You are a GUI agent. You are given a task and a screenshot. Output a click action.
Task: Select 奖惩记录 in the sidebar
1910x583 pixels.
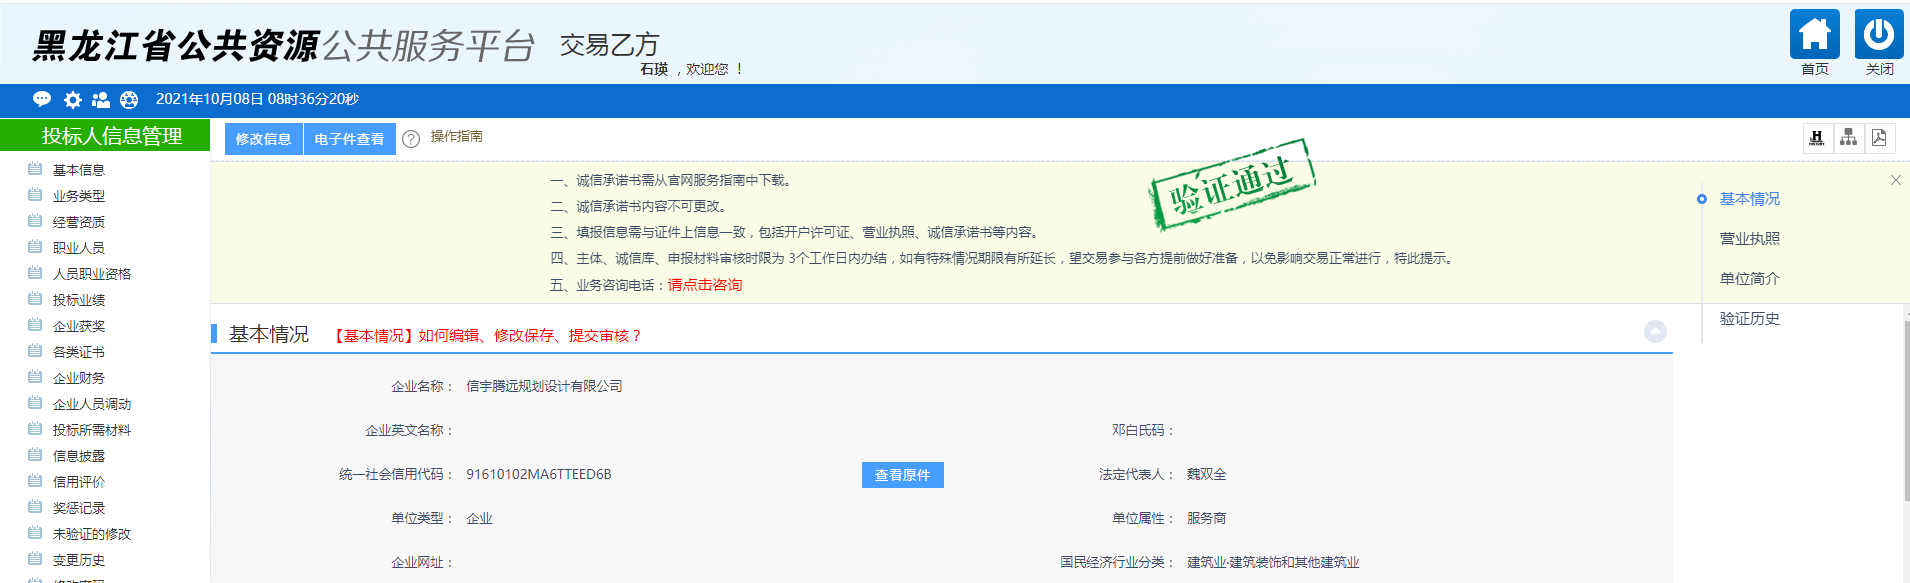pos(78,508)
